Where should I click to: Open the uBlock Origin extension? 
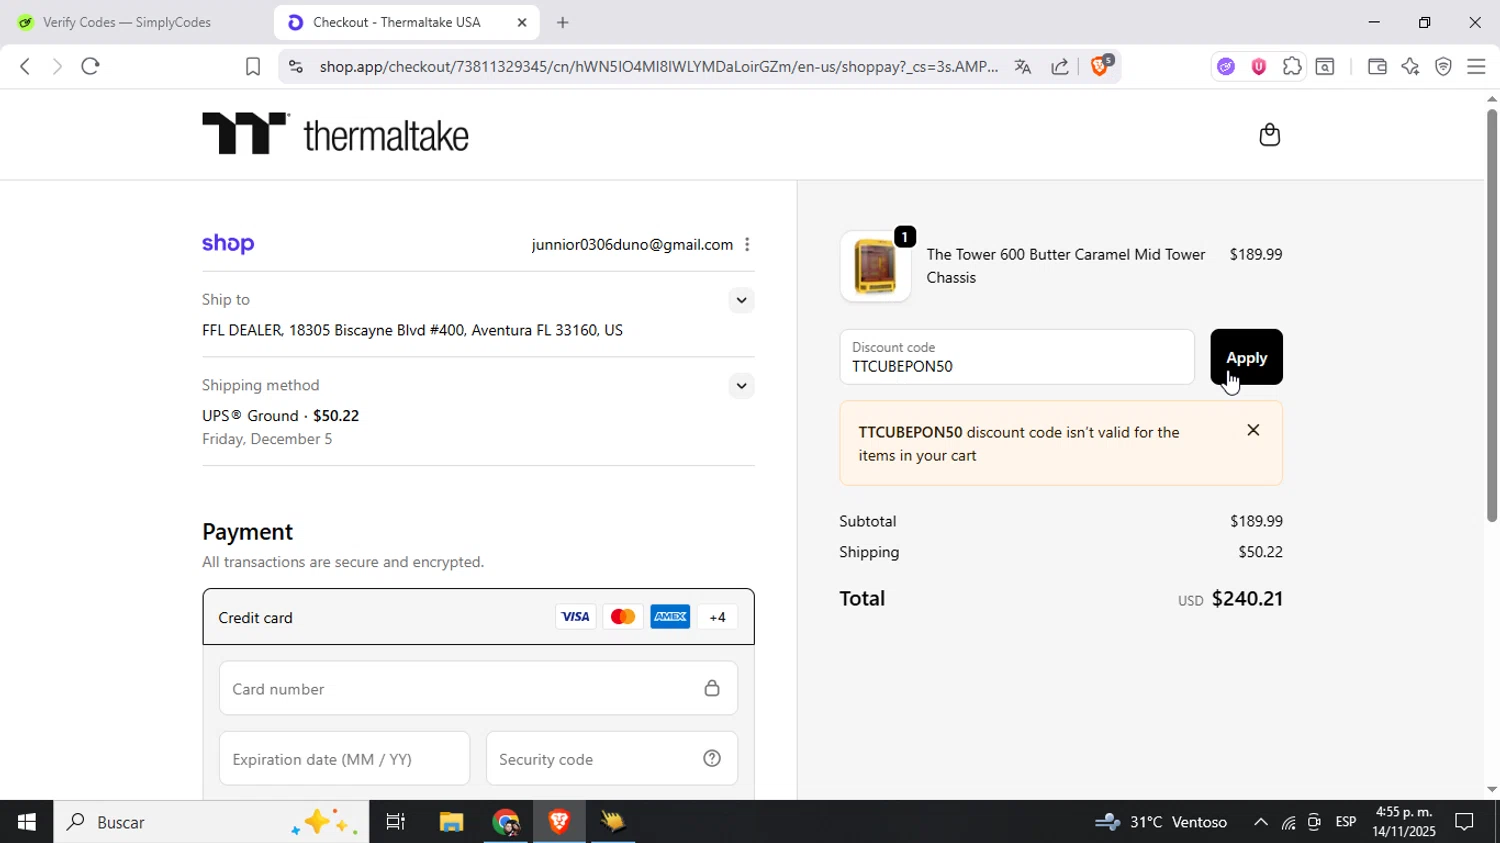click(1259, 67)
